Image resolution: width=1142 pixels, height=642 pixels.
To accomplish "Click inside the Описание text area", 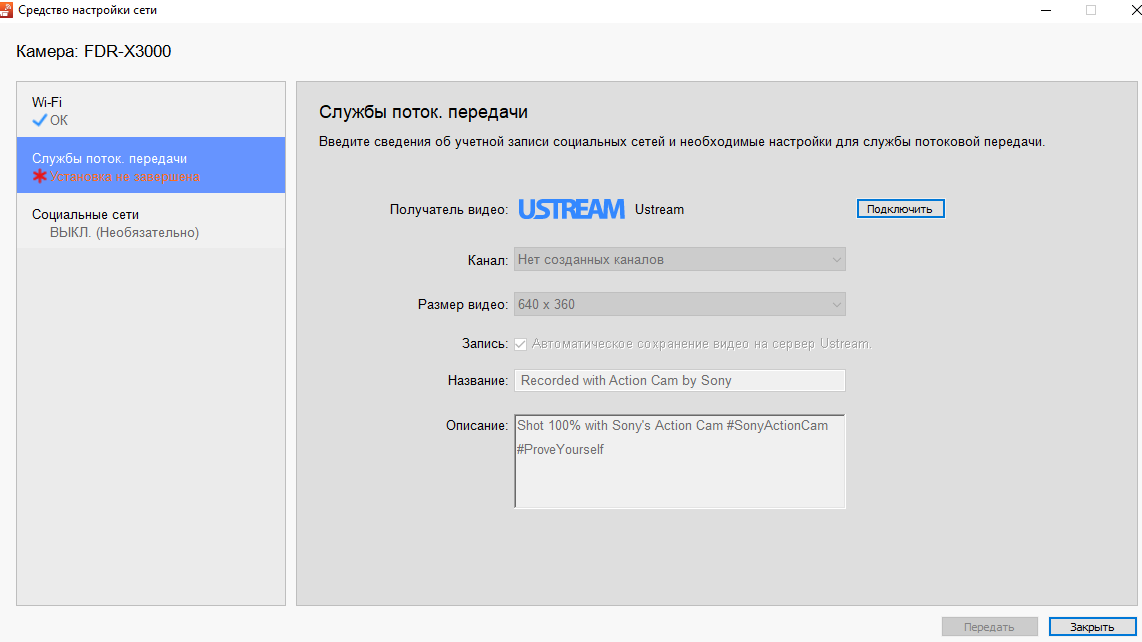I will click(x=680, y=470).
